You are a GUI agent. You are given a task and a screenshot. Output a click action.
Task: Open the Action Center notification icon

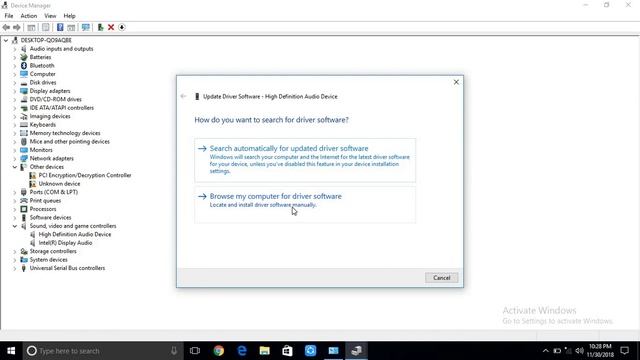[624, 351]
